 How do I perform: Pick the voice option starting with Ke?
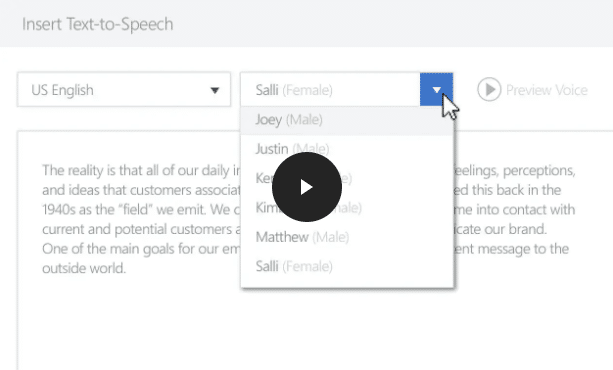click(347, 178)
